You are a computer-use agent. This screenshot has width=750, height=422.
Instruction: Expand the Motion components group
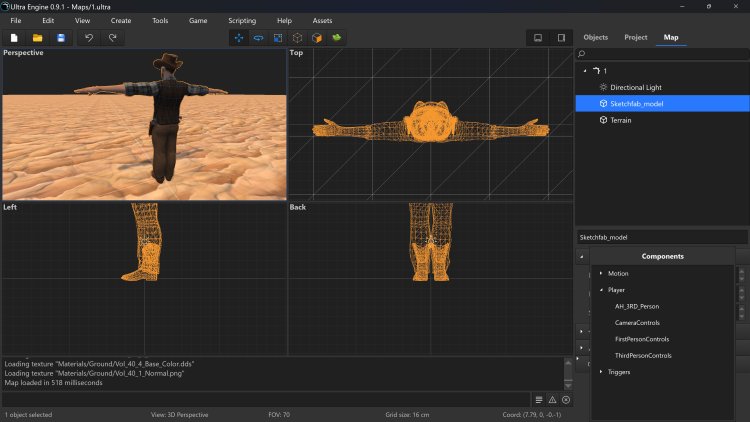pyautogui.click(x=601, y=273)
